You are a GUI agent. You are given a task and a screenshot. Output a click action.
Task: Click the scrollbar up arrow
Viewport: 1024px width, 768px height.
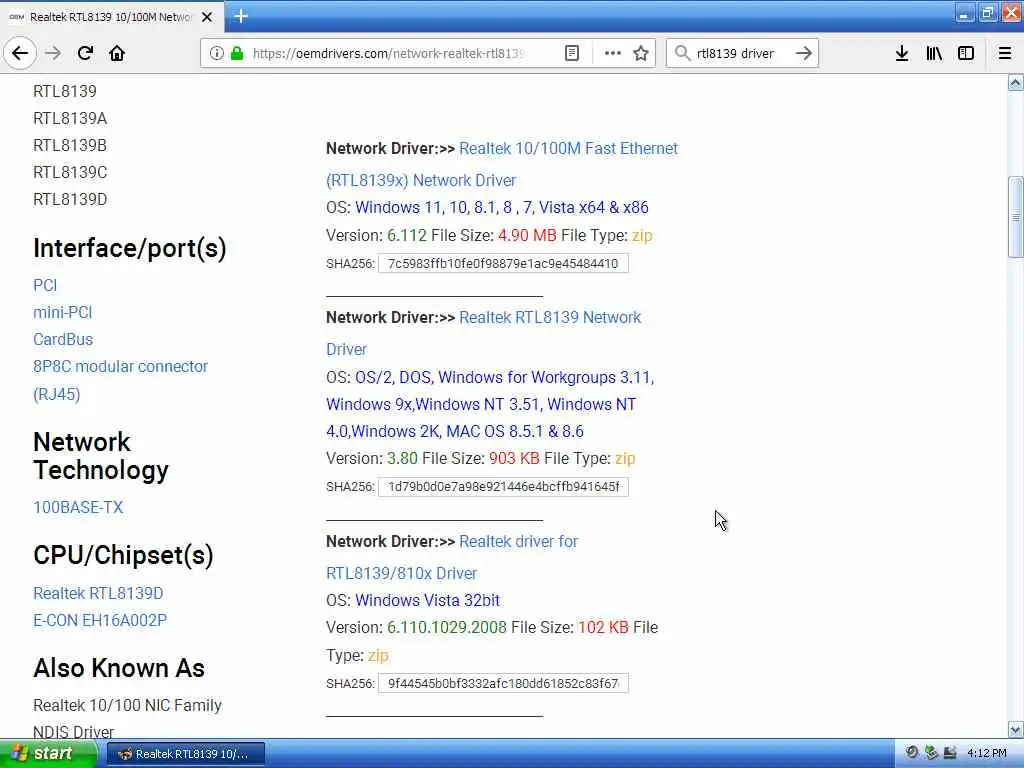(x=1015, y=82)
